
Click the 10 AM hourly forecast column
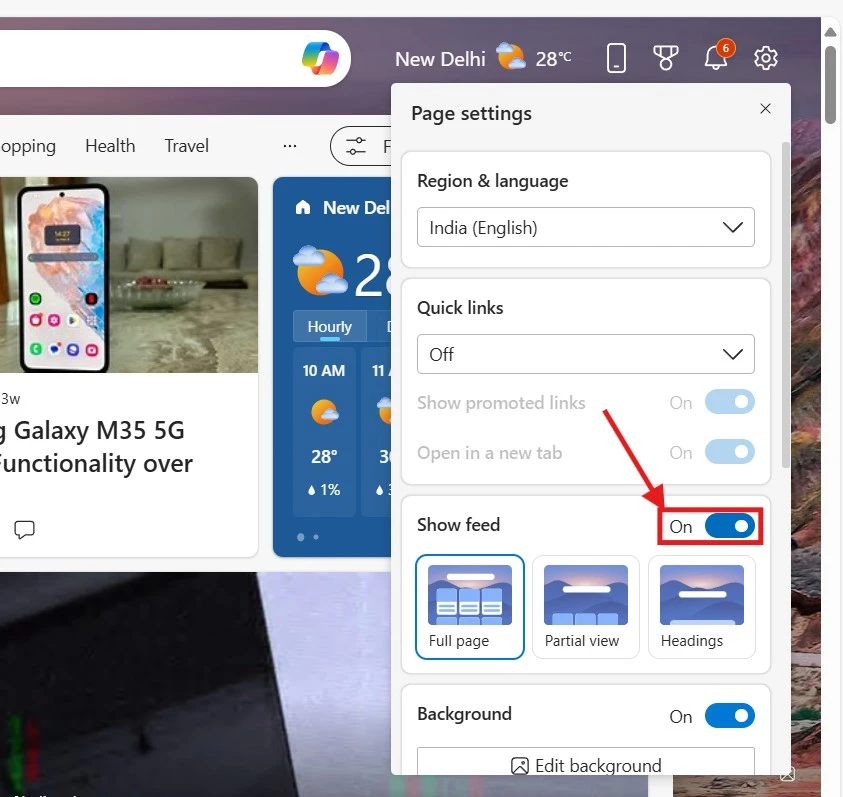pyautogui.click(x=324, y=432)
